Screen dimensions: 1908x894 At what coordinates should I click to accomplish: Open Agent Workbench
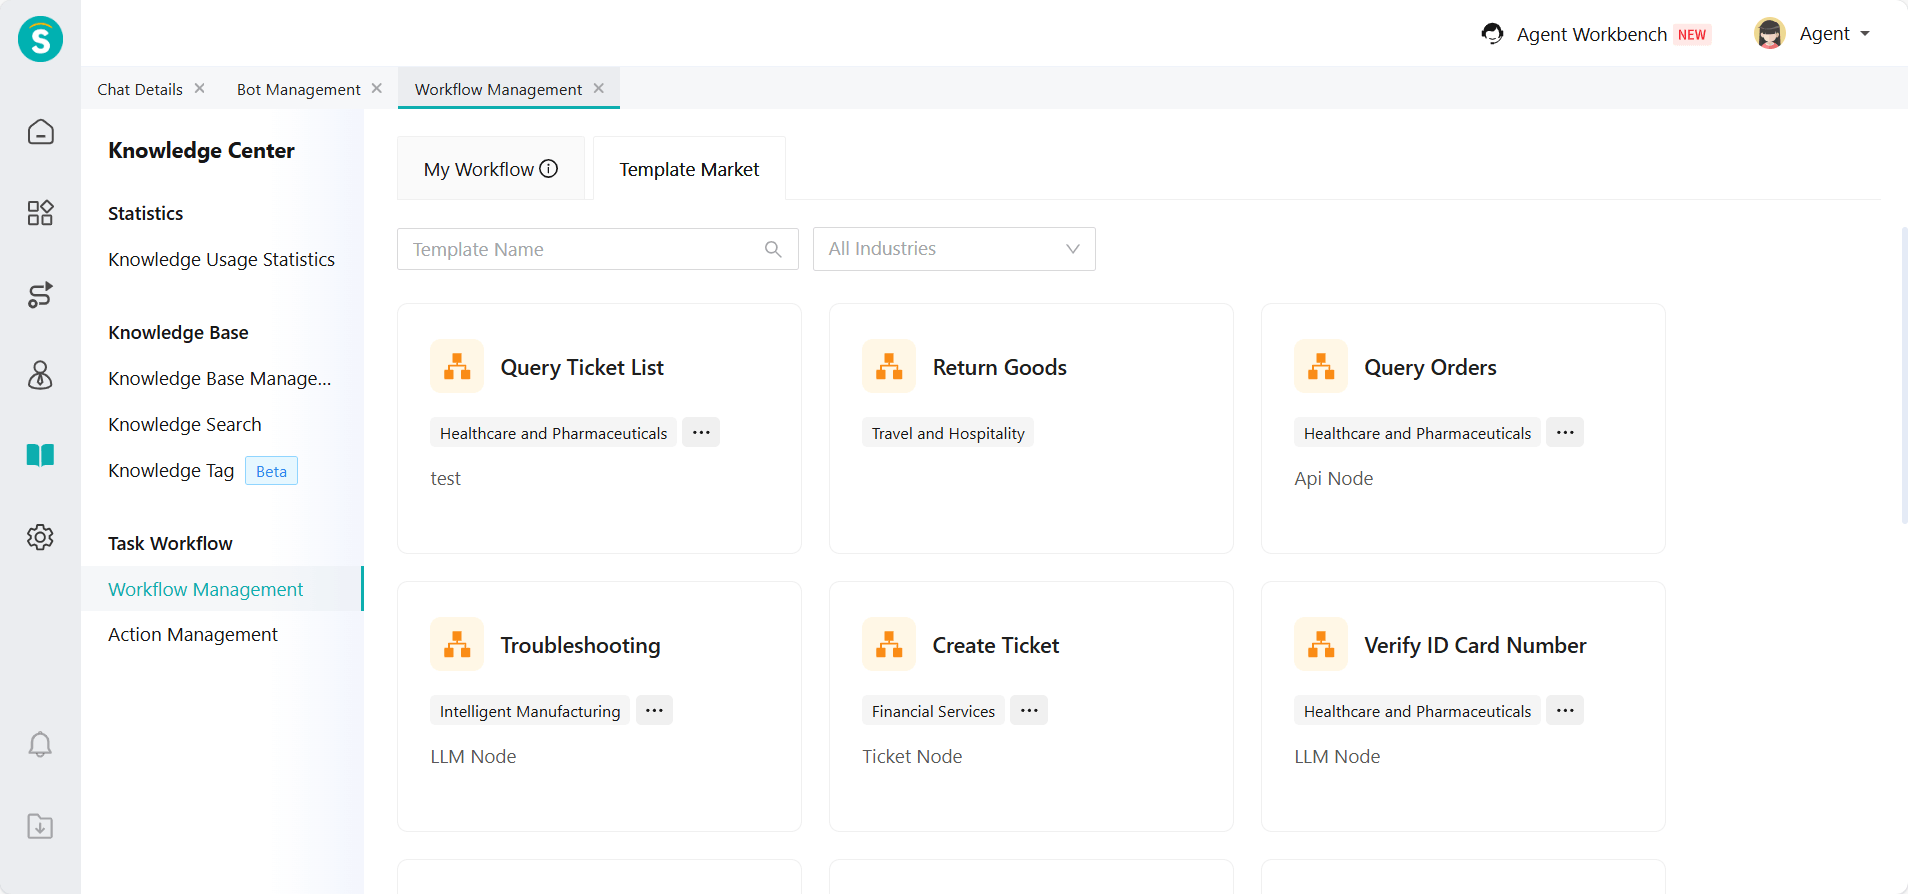pos(1591,34)
